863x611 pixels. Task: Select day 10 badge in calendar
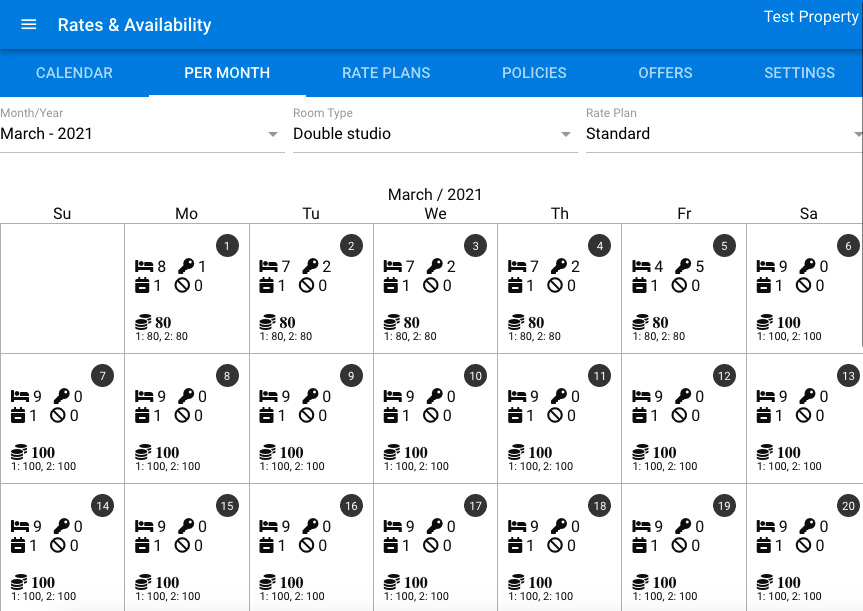(476, 376)
